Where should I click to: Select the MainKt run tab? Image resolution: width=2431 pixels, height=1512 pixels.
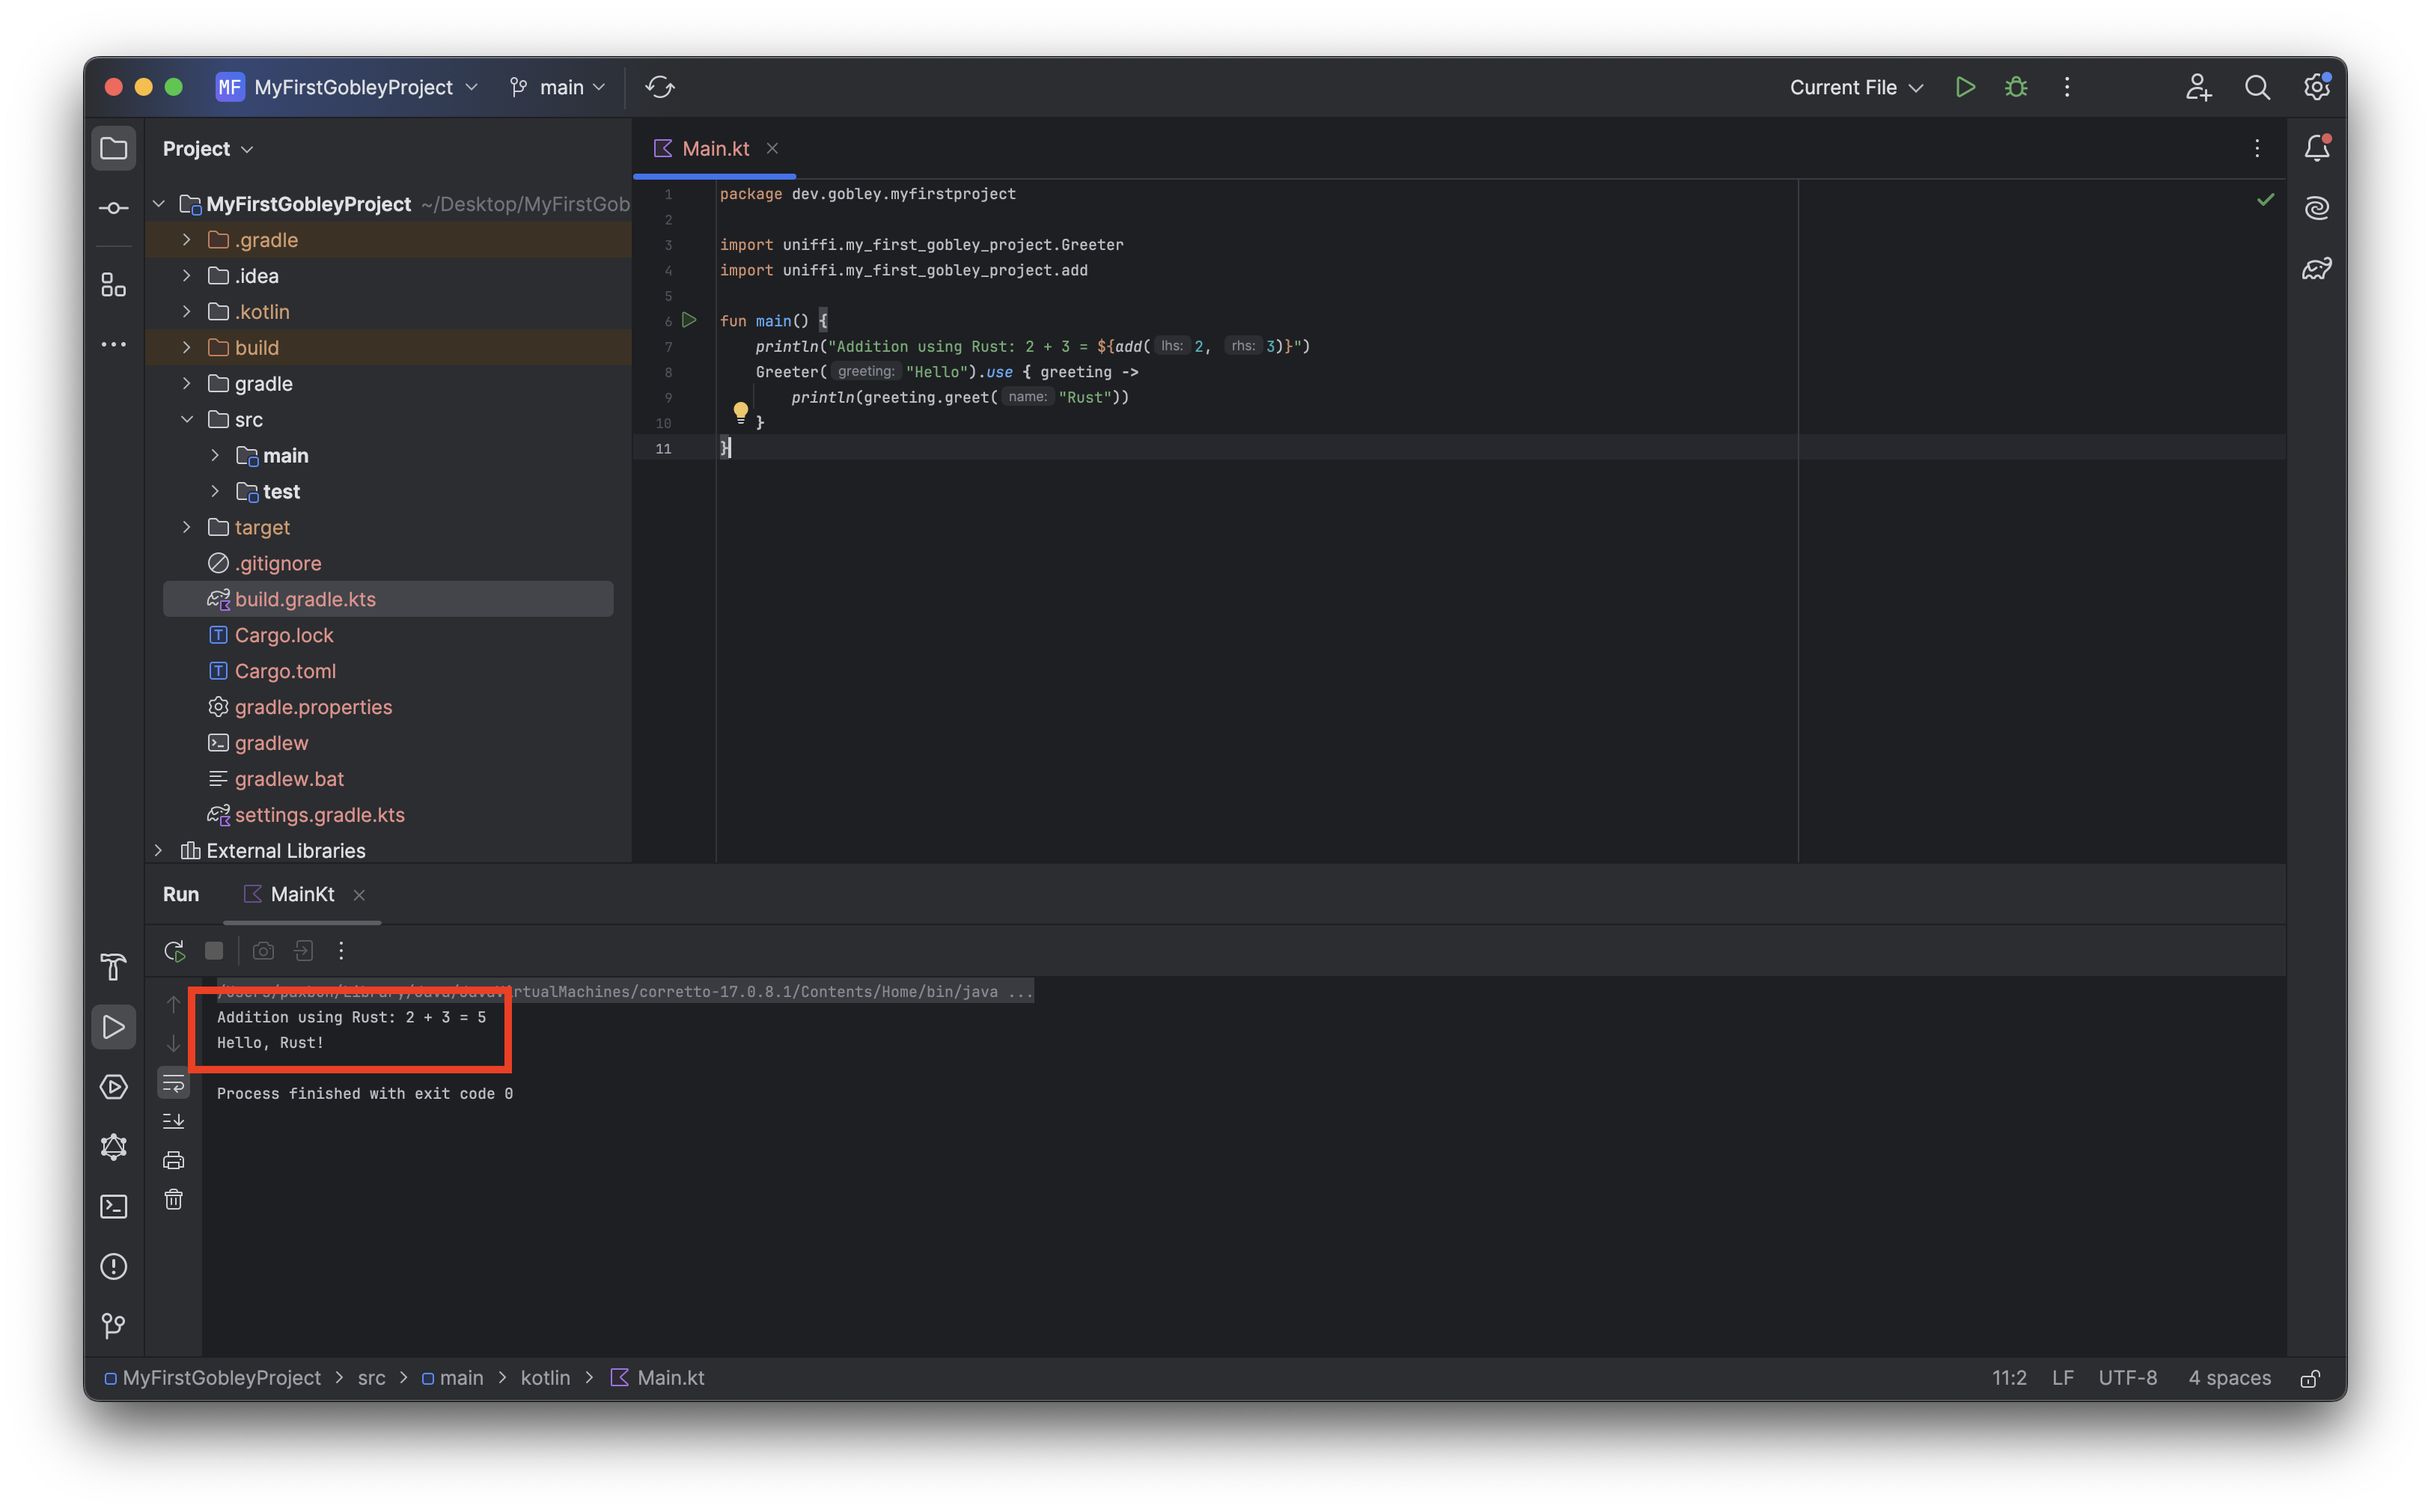[x=302, y=895]
